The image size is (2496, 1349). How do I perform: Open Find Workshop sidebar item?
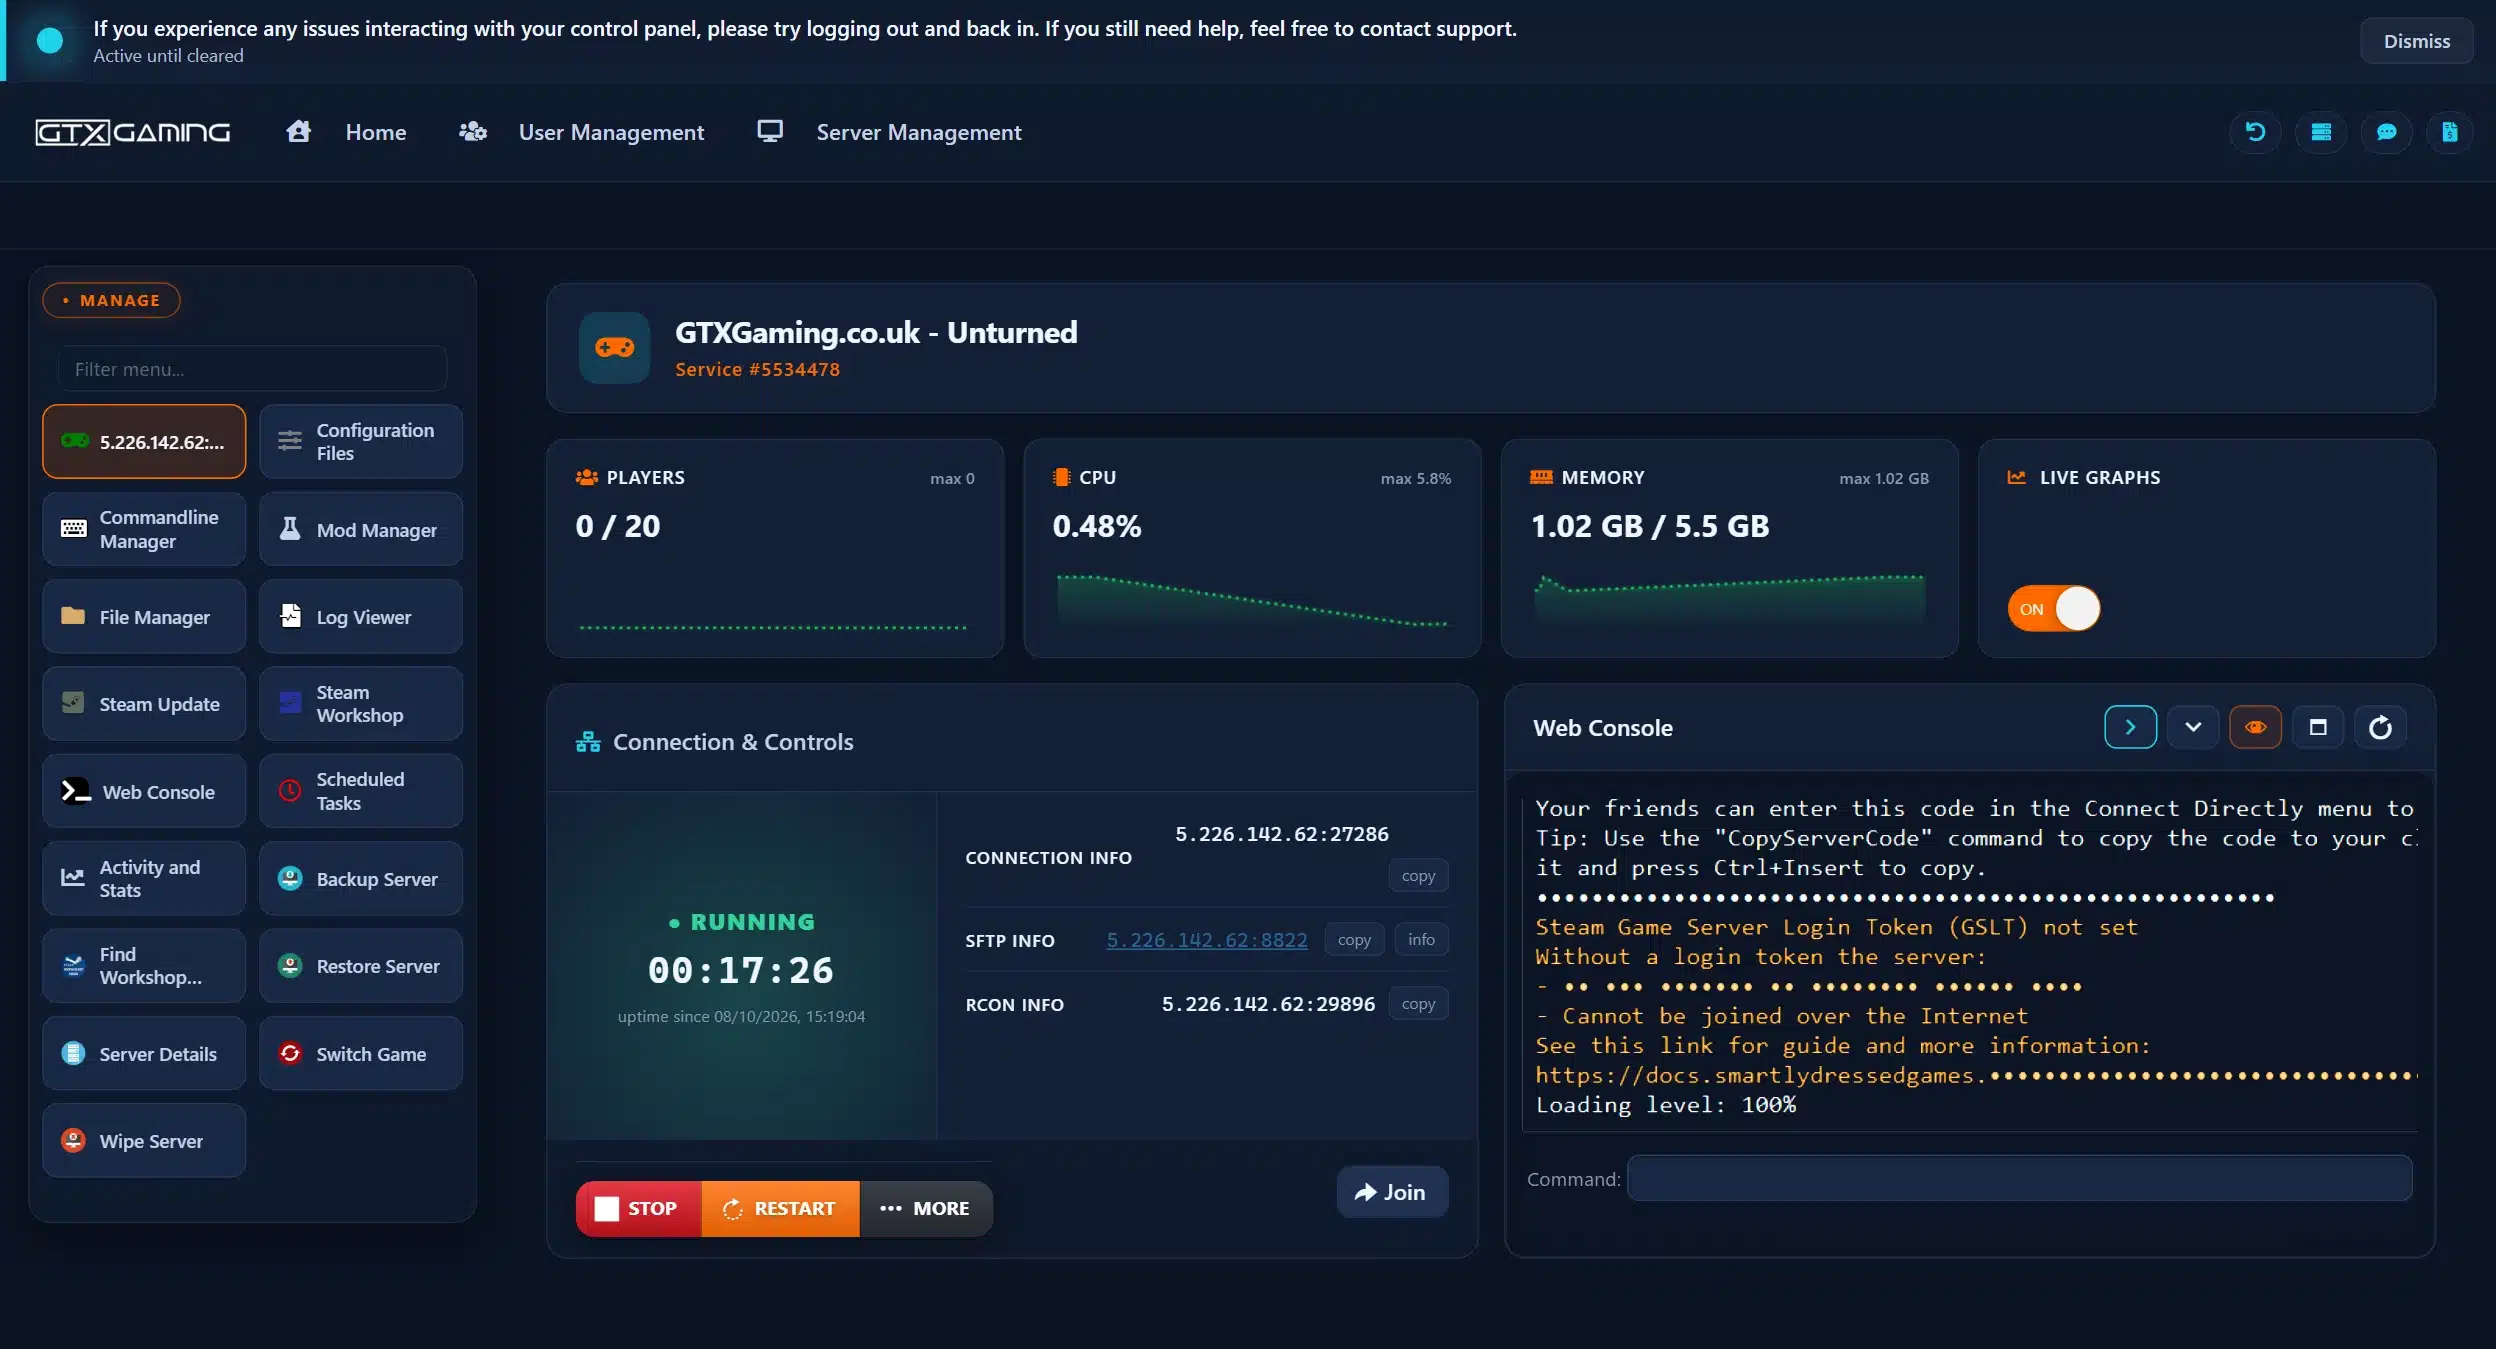pyautogui.click(x=144, y=965)
